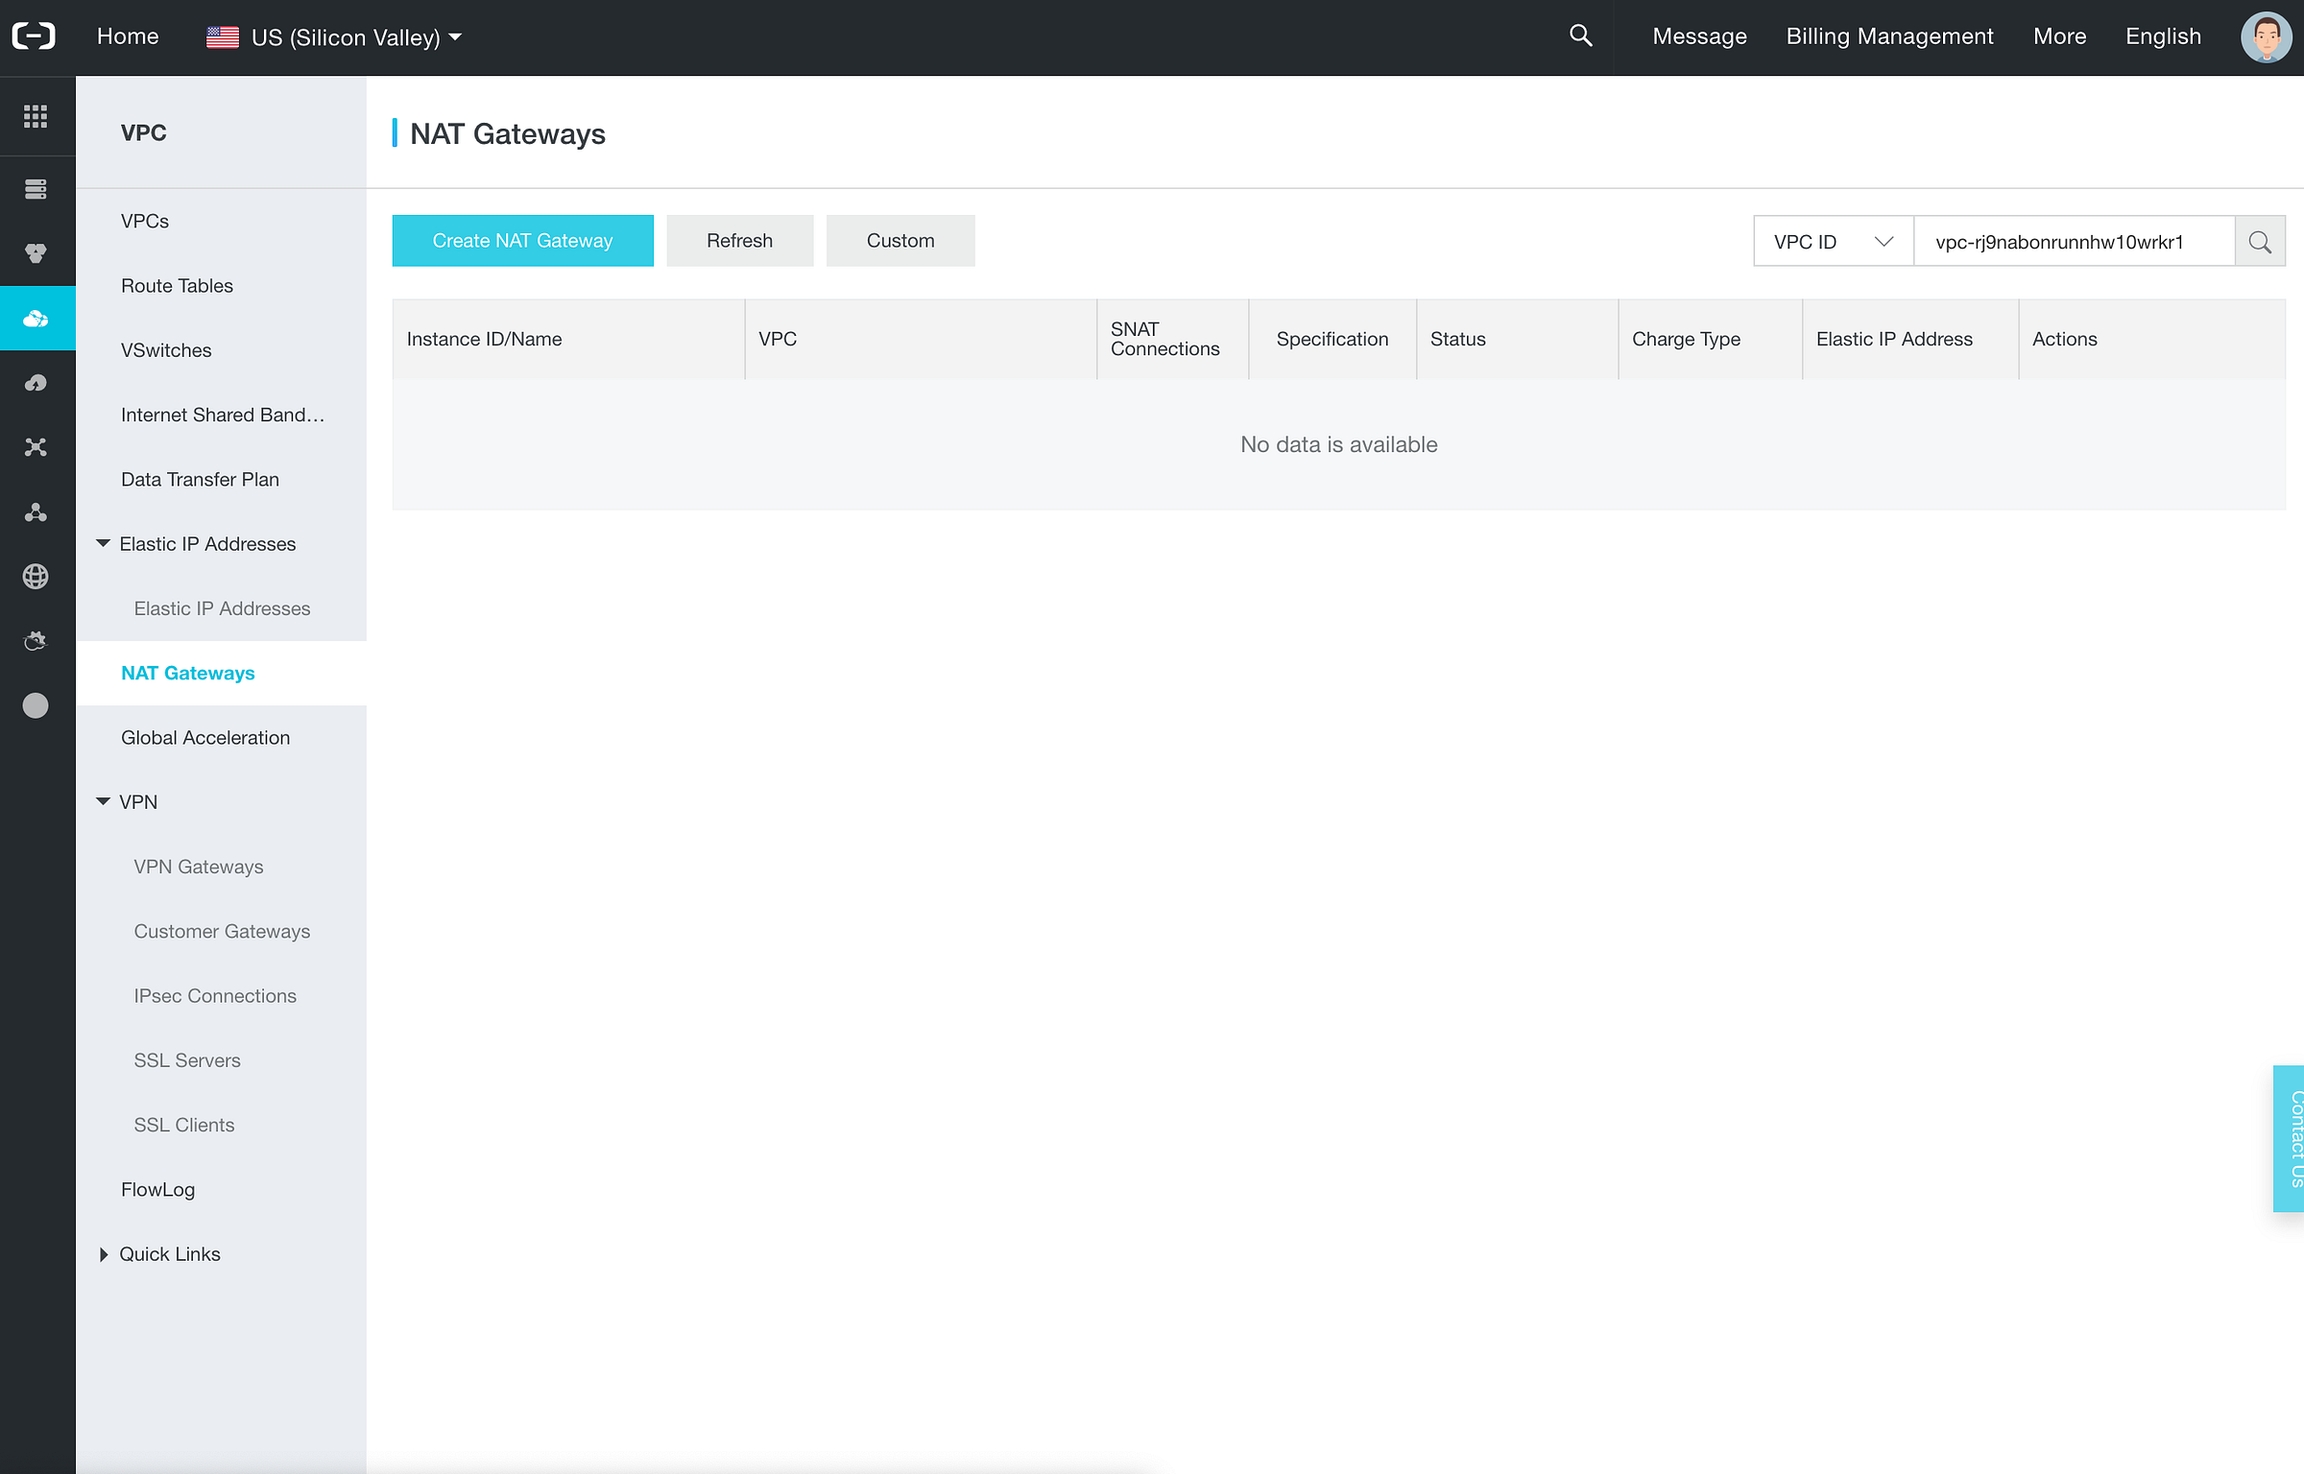Viewport: 2304px width, 1474px height.
Task: Click the bug-shaped sidebar icon
Action: pos(36,641)
